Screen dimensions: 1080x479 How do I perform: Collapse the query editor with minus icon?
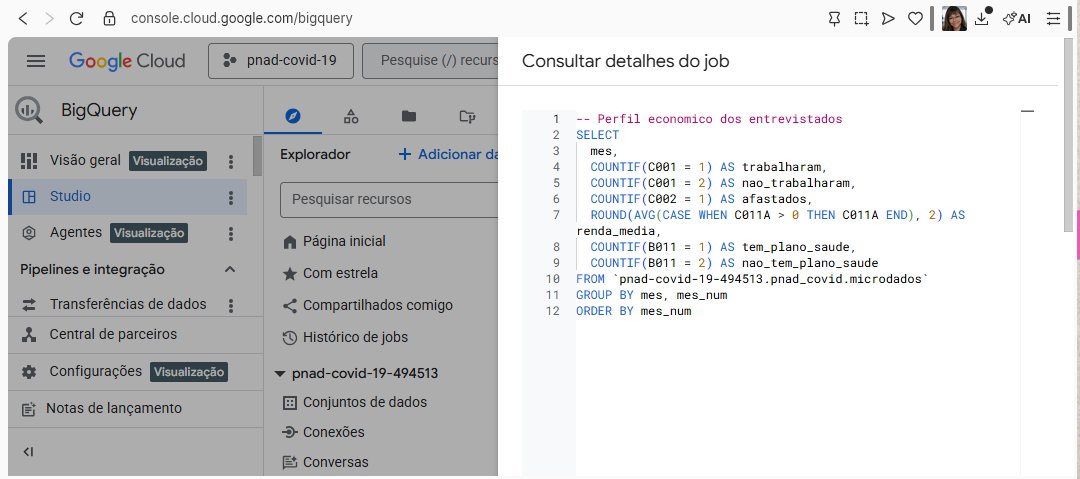(1027, 111)
